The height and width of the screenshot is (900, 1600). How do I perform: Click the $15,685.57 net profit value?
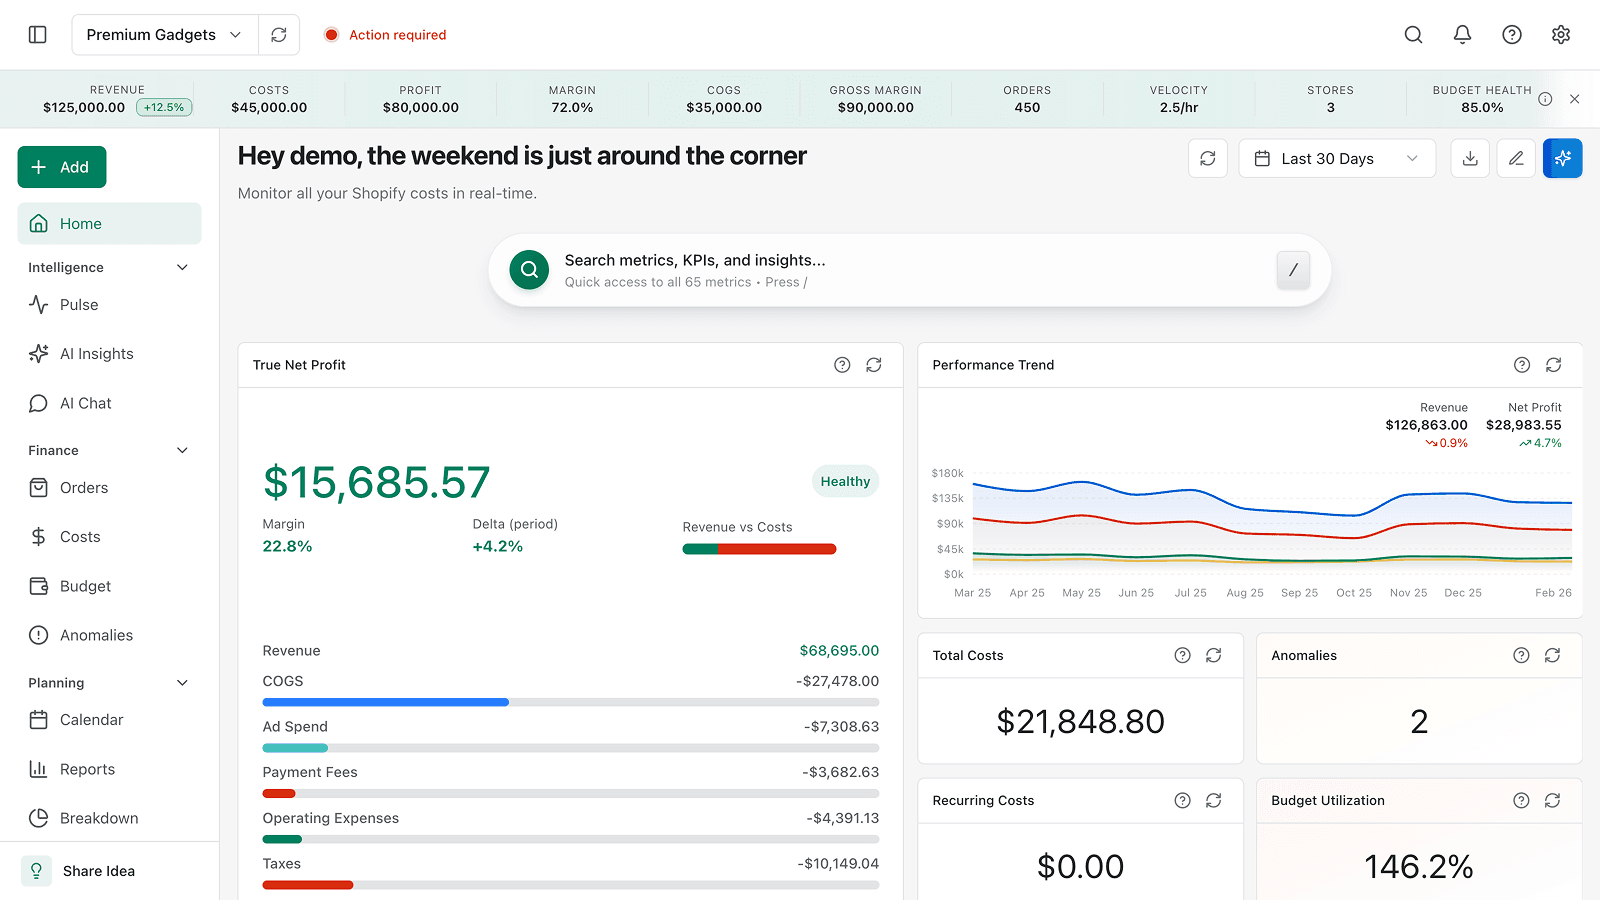pyautogui.click(x=376, y=482)
